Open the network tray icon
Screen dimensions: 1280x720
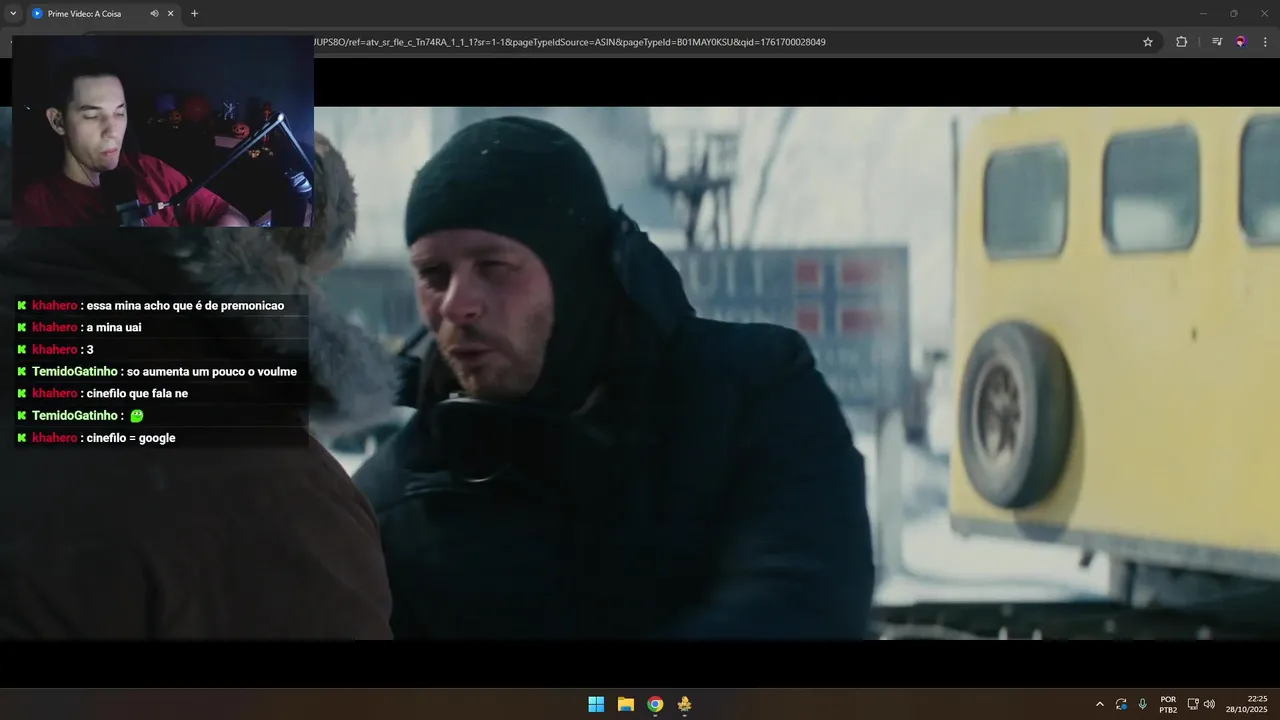coord(1194,704)
